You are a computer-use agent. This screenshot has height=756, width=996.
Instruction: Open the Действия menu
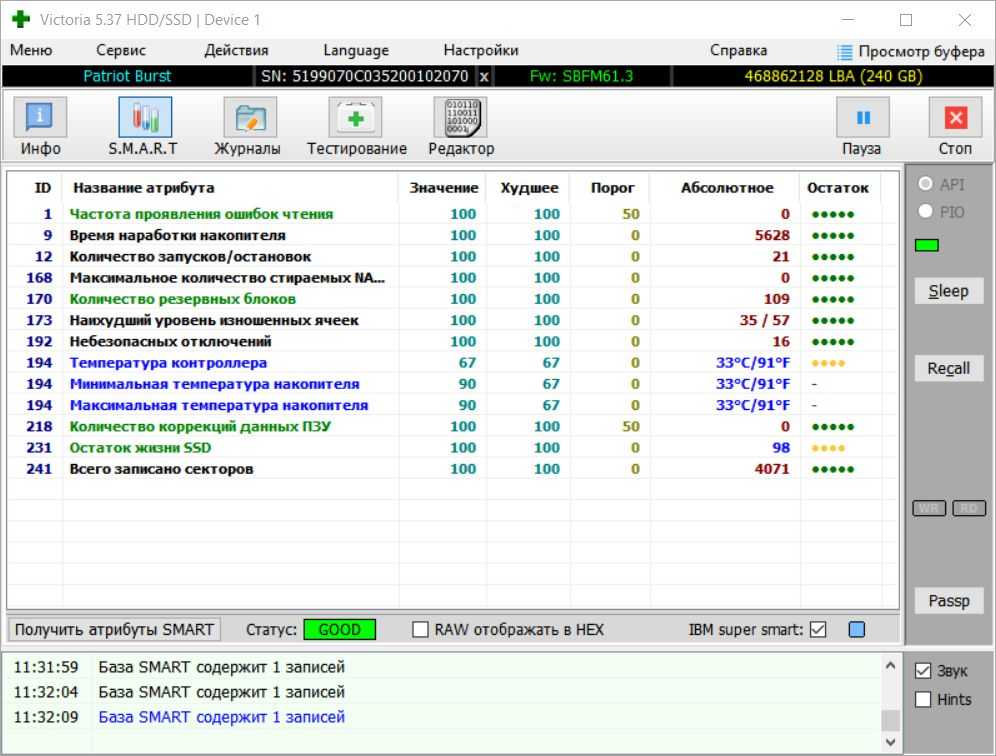pos(236,50)
